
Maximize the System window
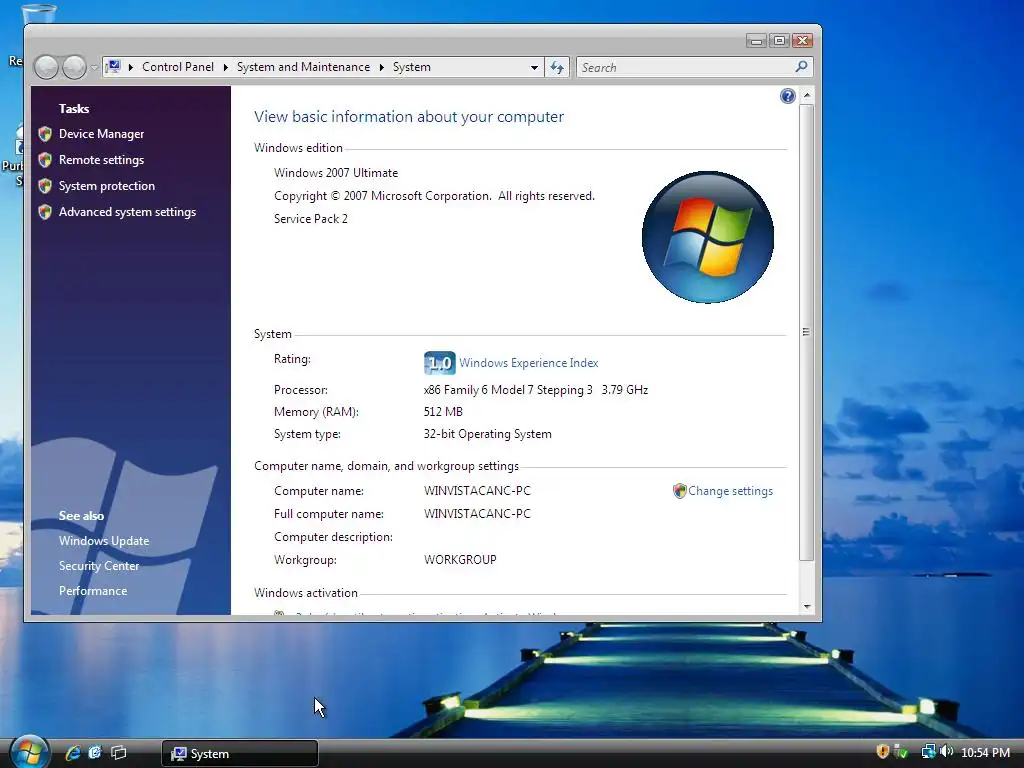pyautogui.click(x=779, y=41)
